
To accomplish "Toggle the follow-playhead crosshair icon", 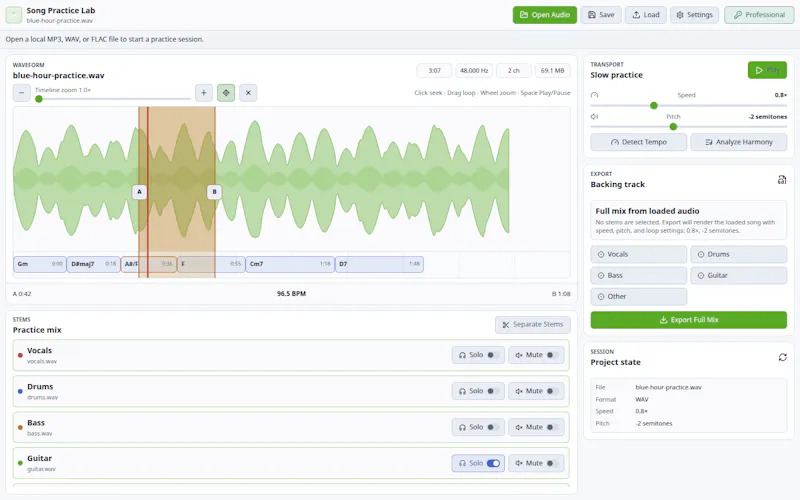I will tap(226, 93).
